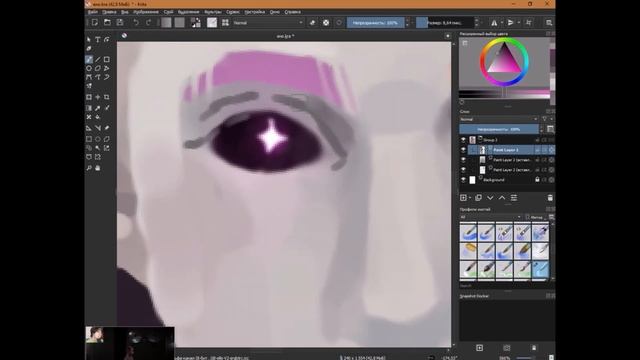Open the brush preset tag dropdown
Viewport: 640px width, 360px height.
pyautogui.click(x=491, y=217)
